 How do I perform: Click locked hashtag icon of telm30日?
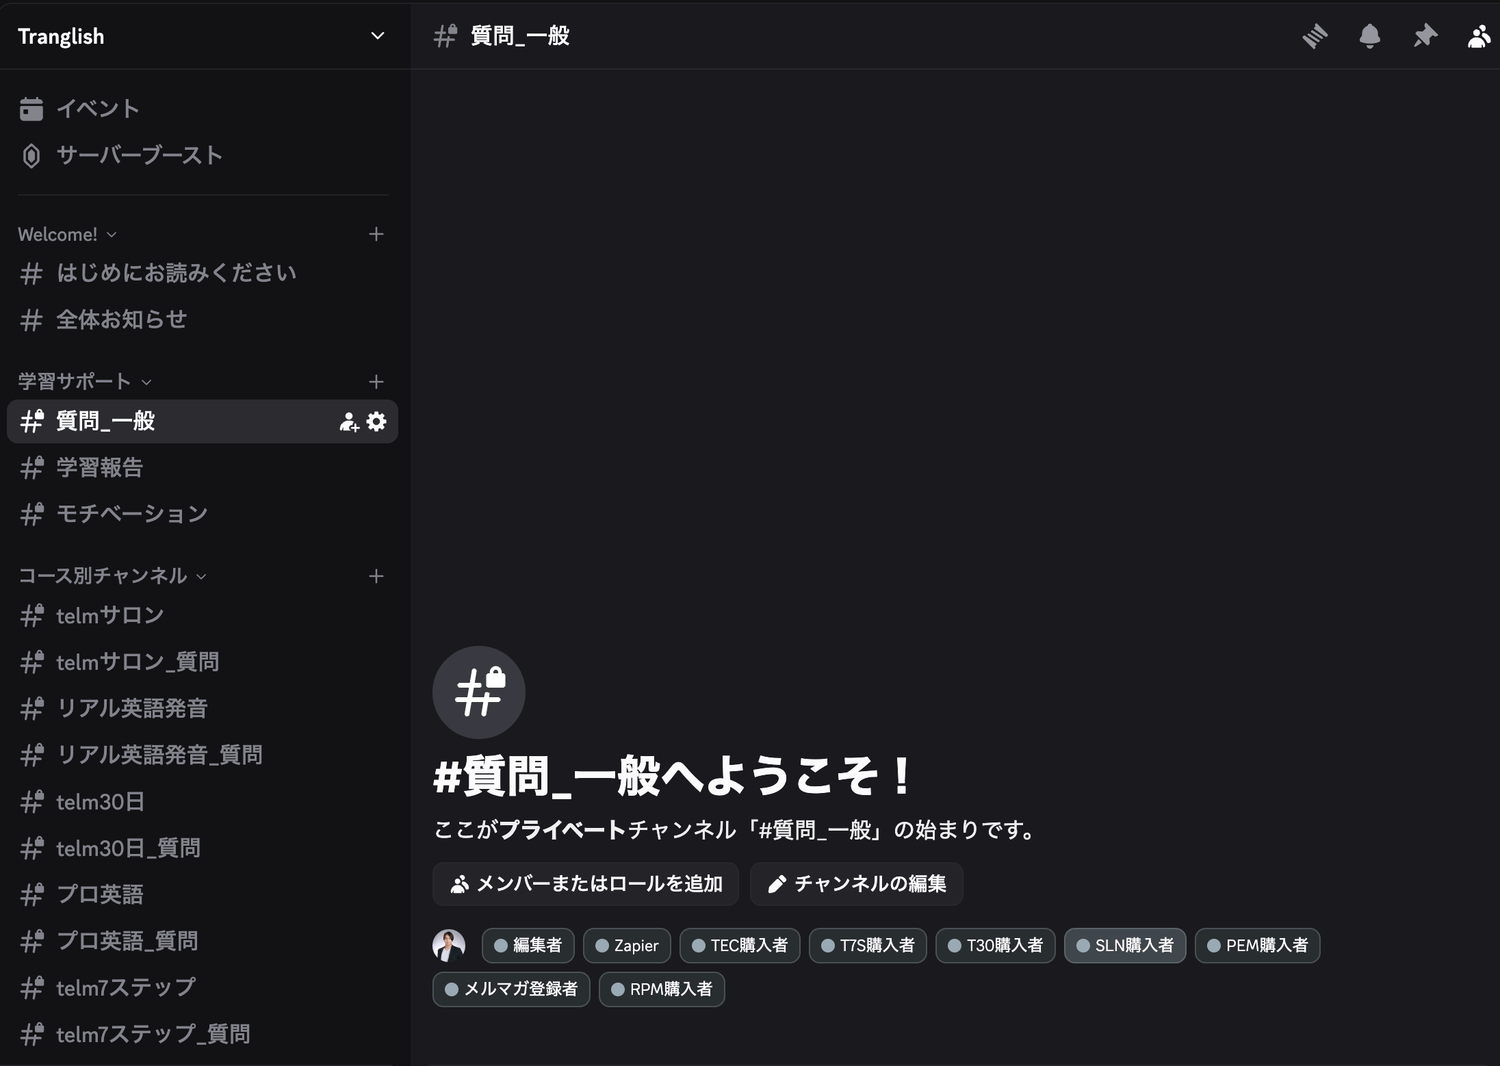pos(32,801)
